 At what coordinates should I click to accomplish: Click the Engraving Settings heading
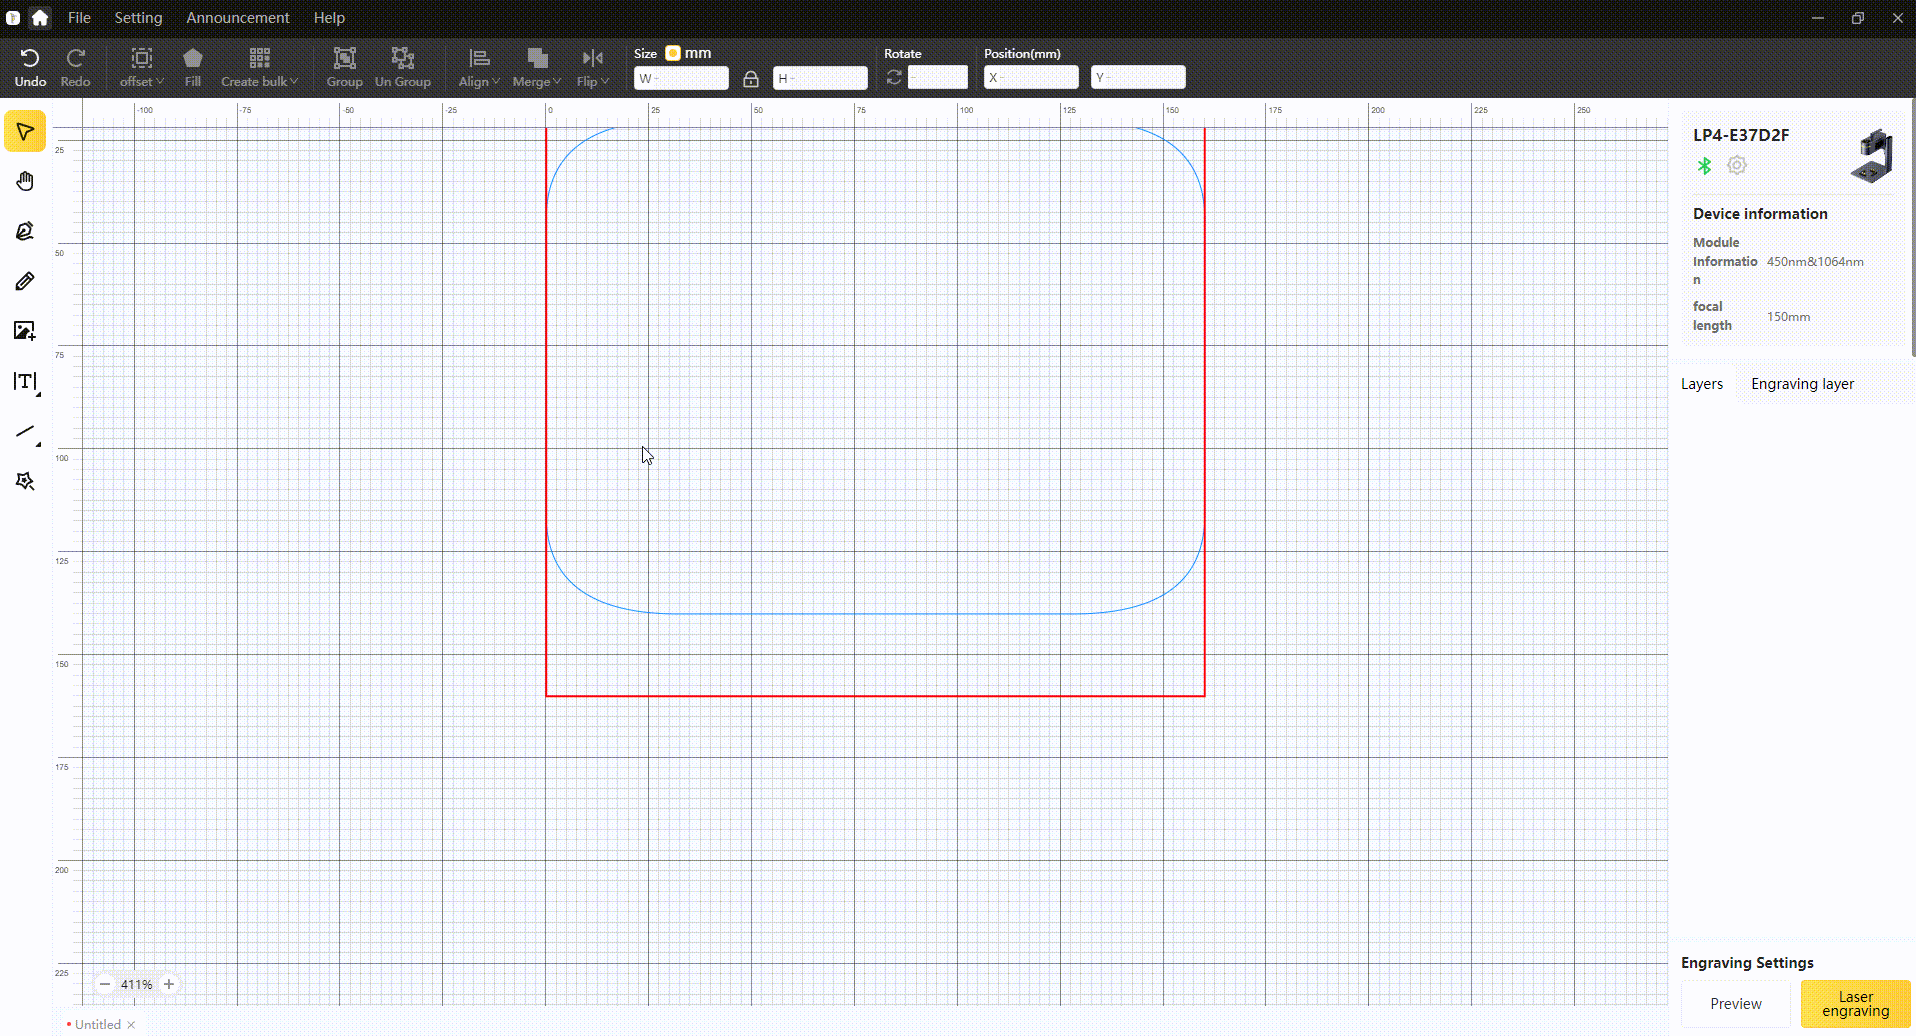1747,963
